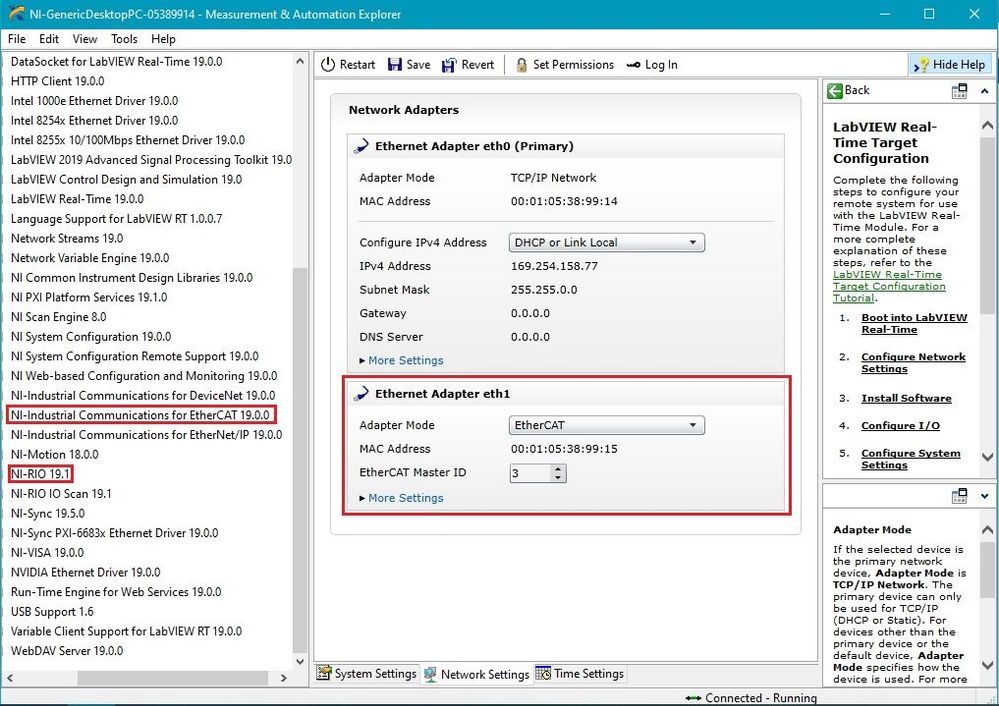The height and width of the screenshot is (706, 999).
Task: Select NI PXI Platform Services 19.1.0
Action: 89,297
